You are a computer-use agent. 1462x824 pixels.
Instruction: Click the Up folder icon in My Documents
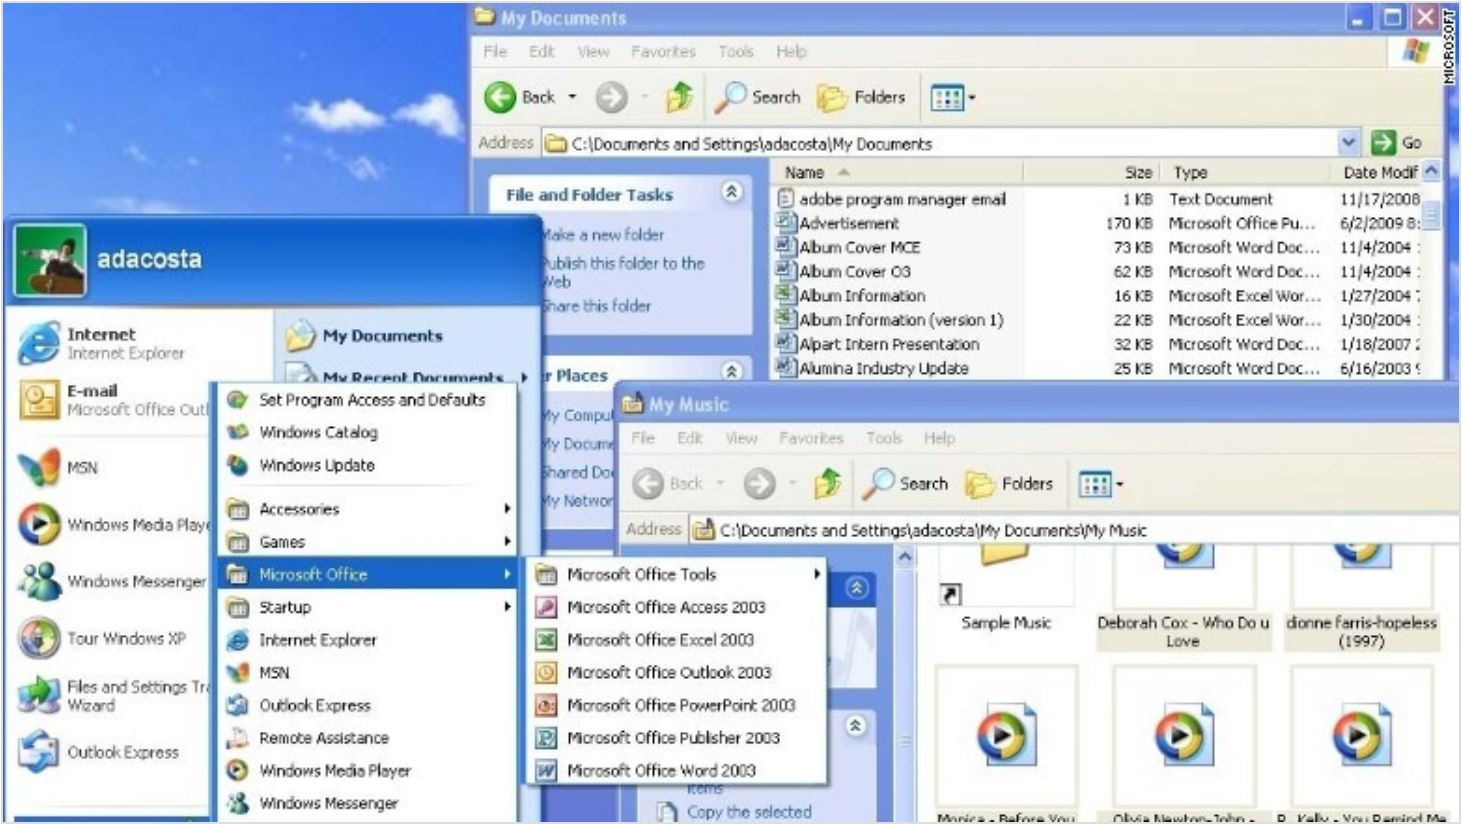pyautogui.click(x=680, y=97)
